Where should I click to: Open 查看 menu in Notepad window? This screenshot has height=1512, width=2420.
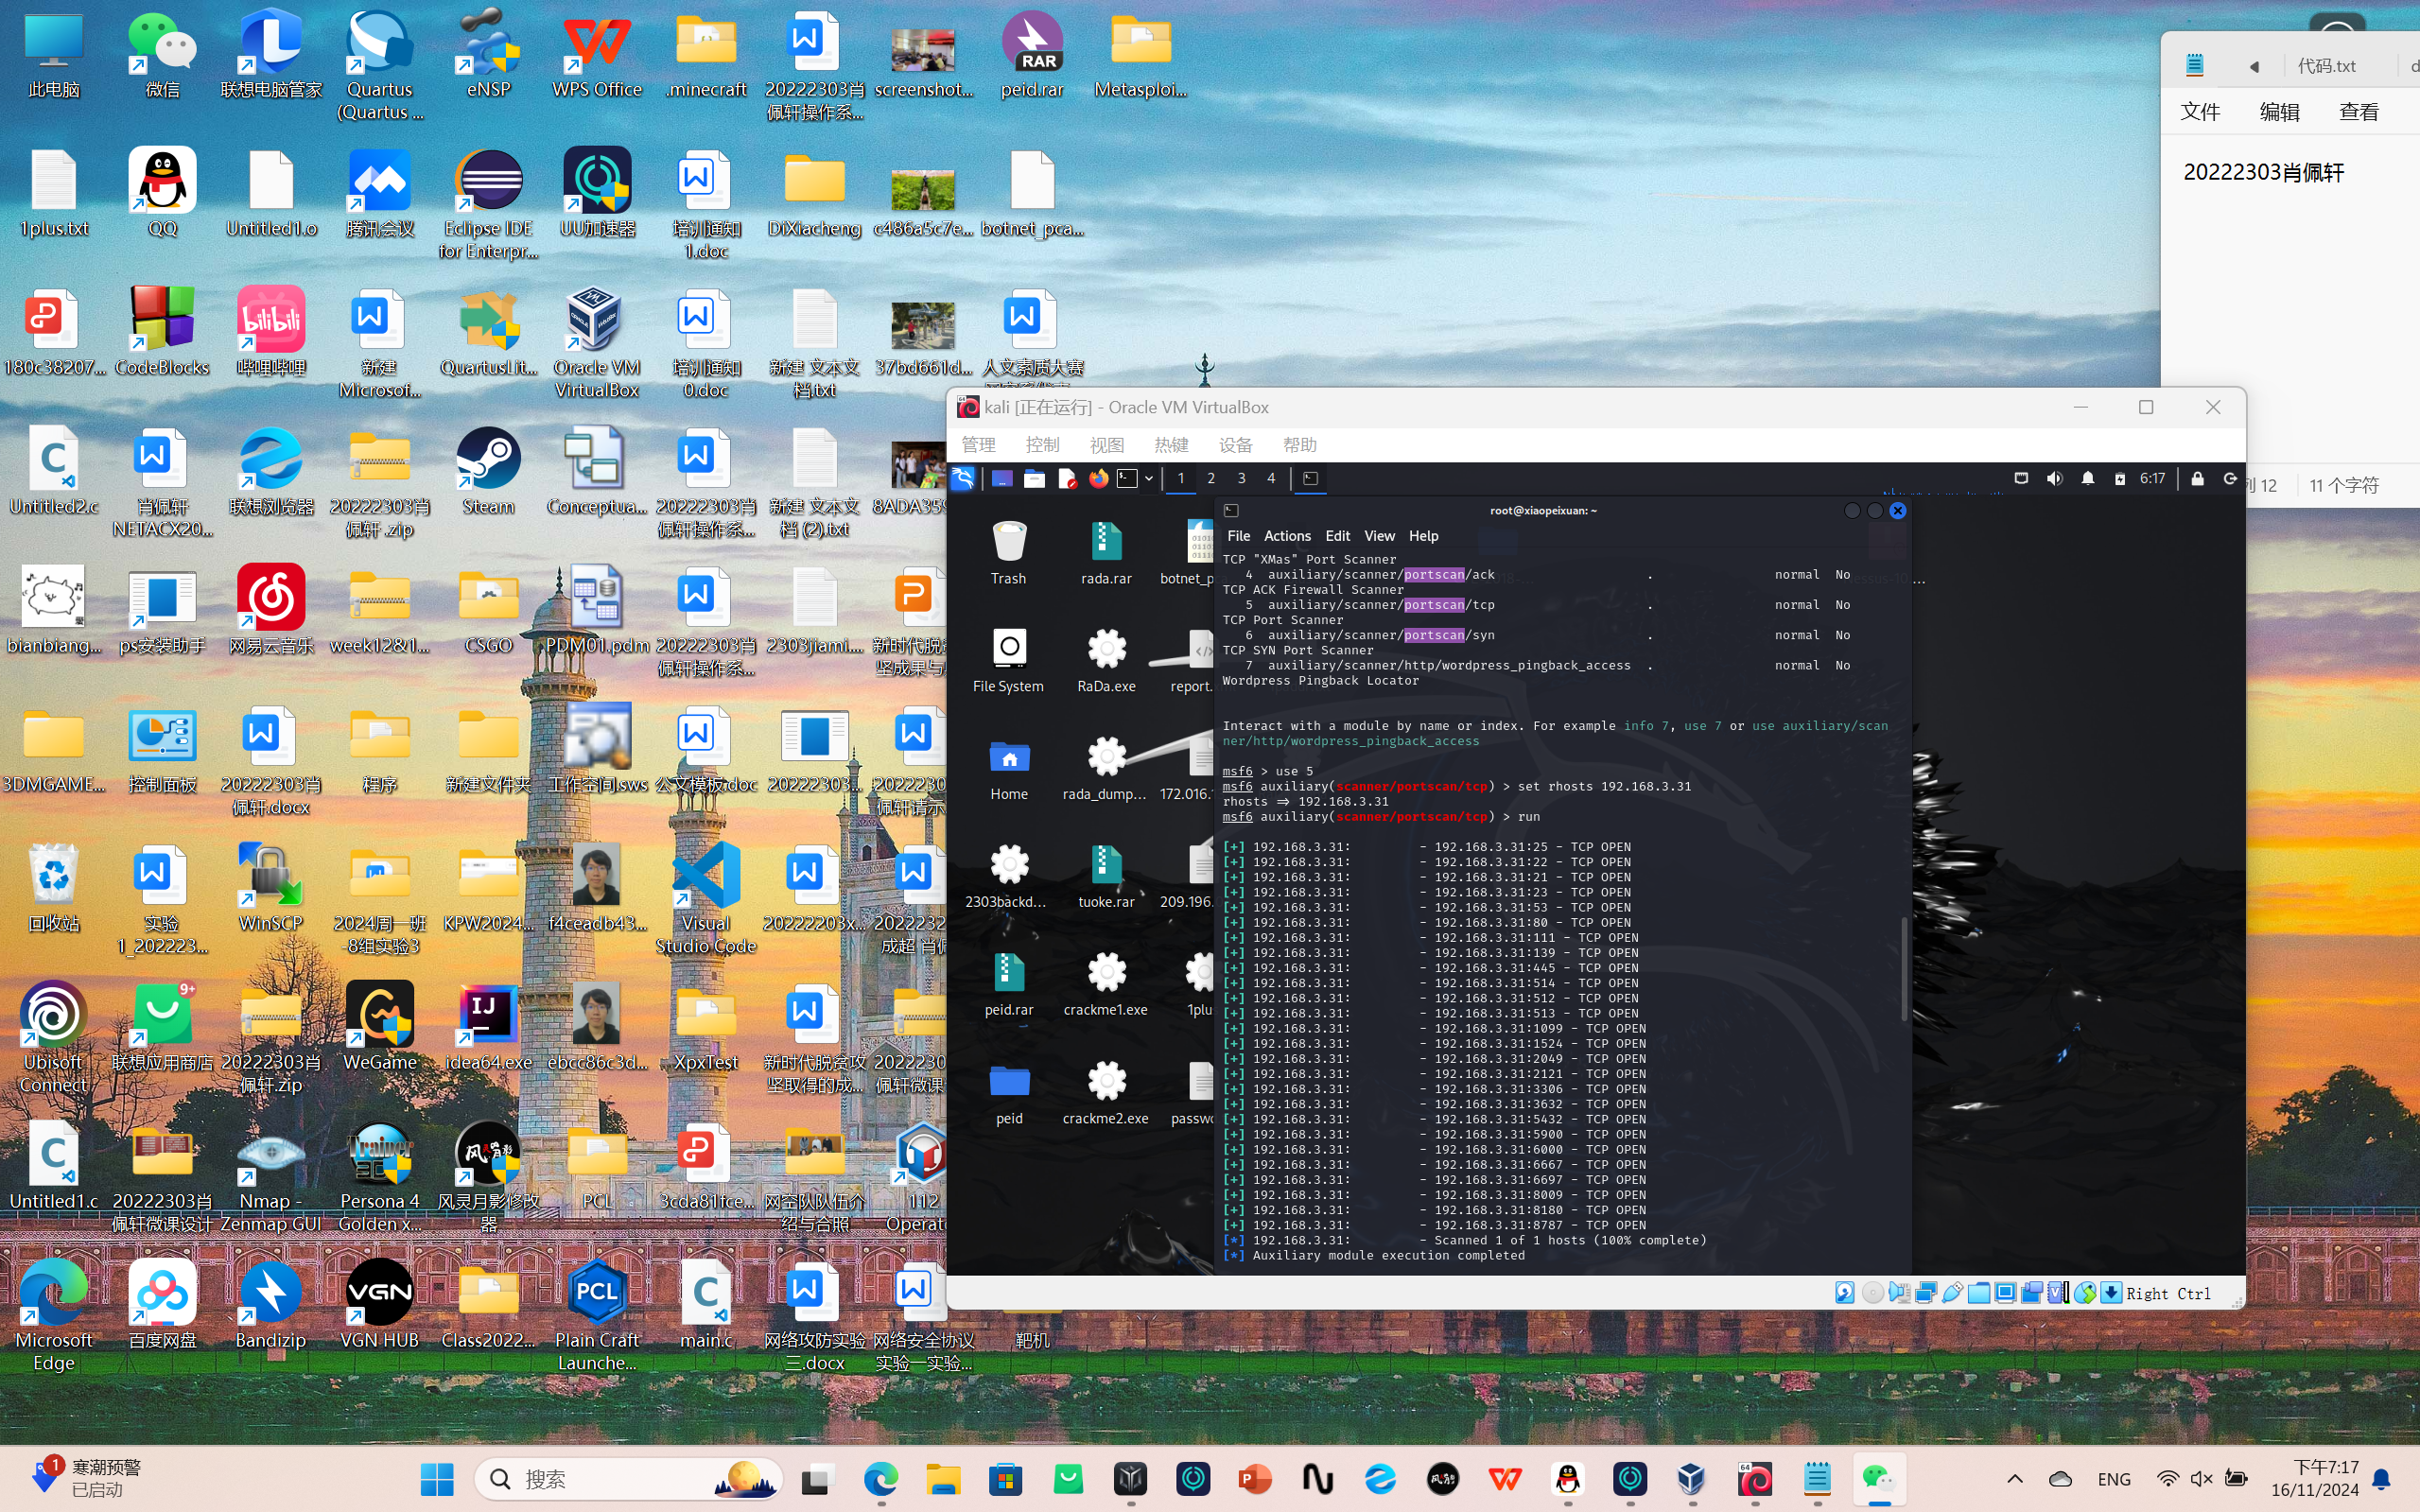coord(2359,112)
